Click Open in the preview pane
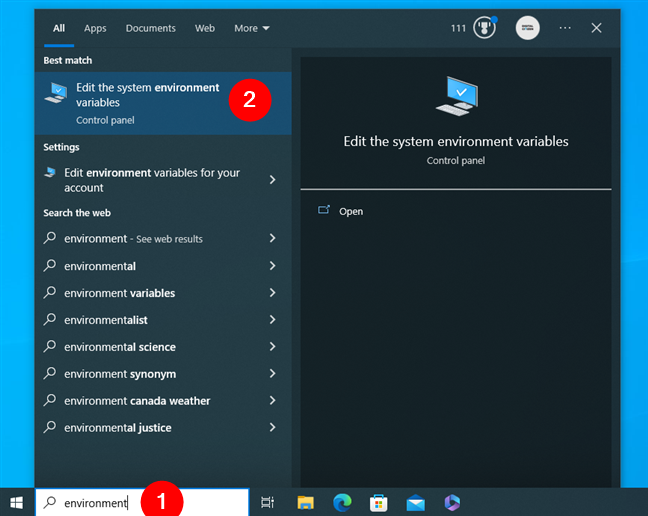This screenshot has height=516, width=648. click(350, 211)
